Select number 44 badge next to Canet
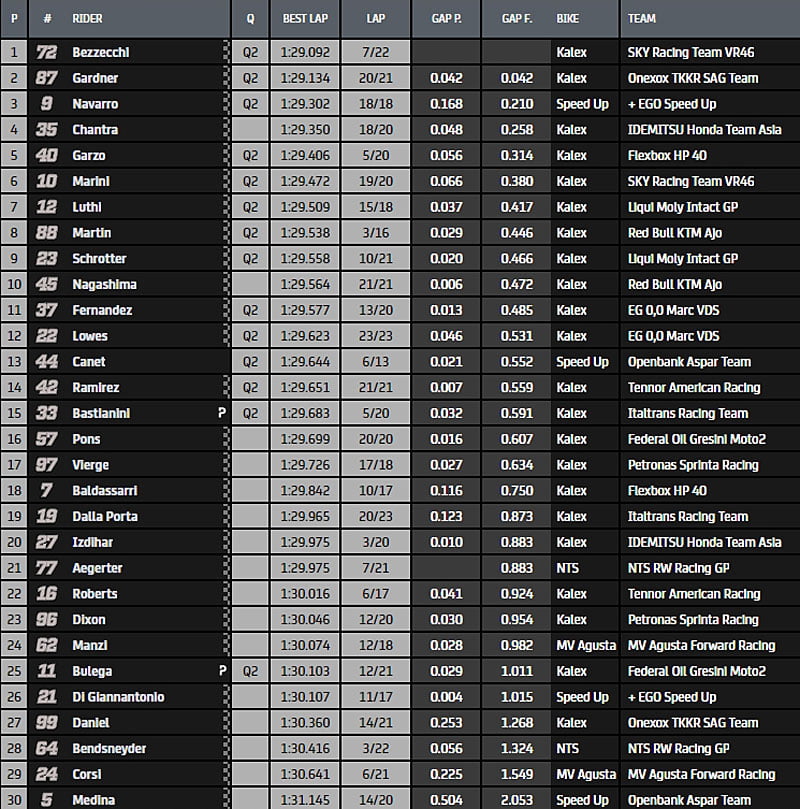 pyautogui.click(x=46, y=362)
